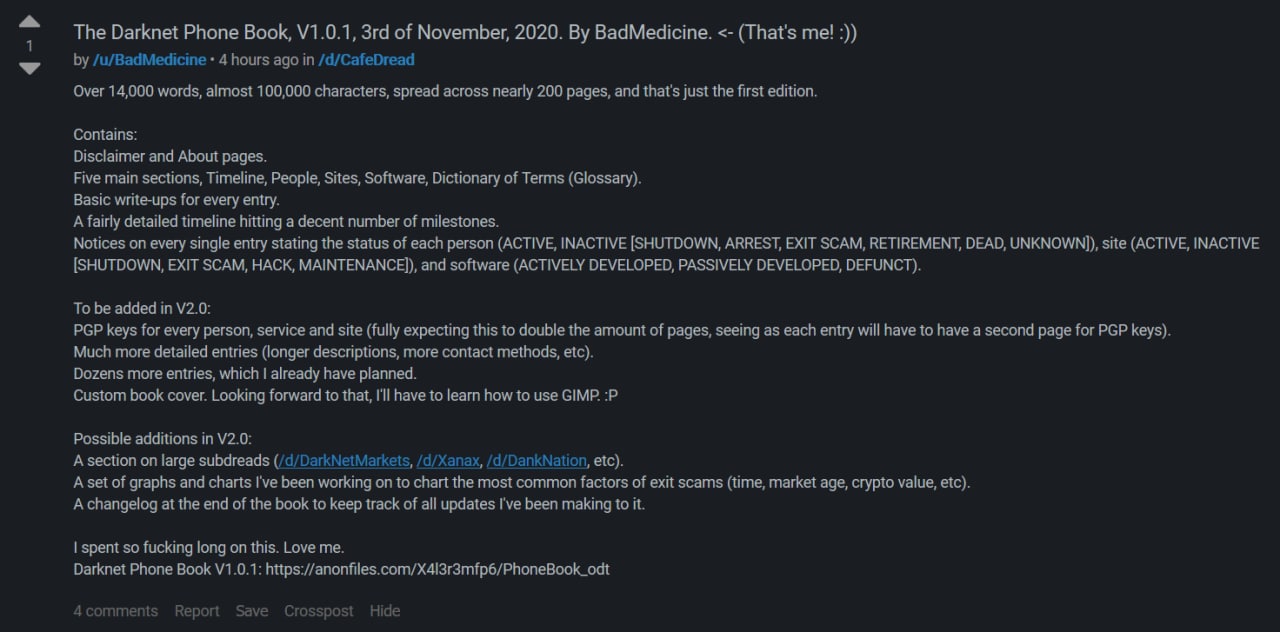Click the 'Possible additions in V2.0:' line
The width and height of the screenshot is (1280, 632).
(x=162, y=439)
